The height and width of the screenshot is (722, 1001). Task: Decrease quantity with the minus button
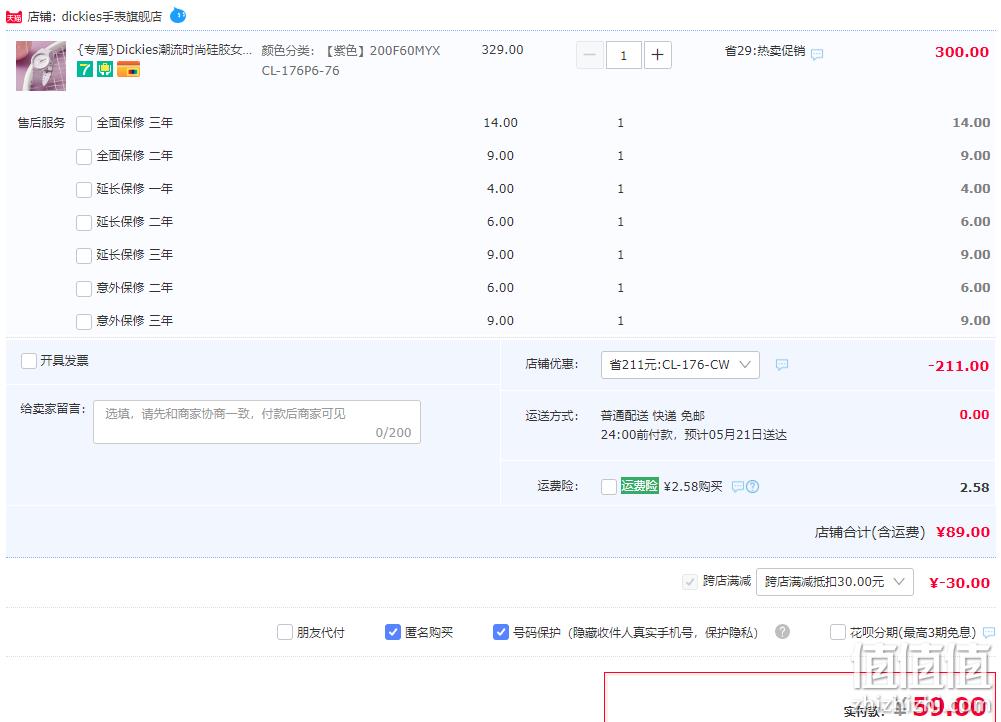coord(590,55)
